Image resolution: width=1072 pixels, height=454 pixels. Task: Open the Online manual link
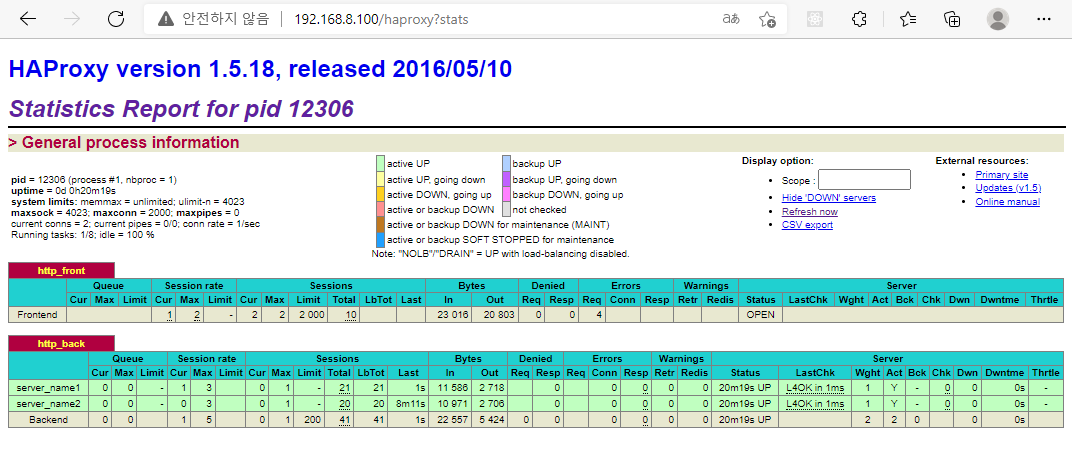tap(1008, 202)
